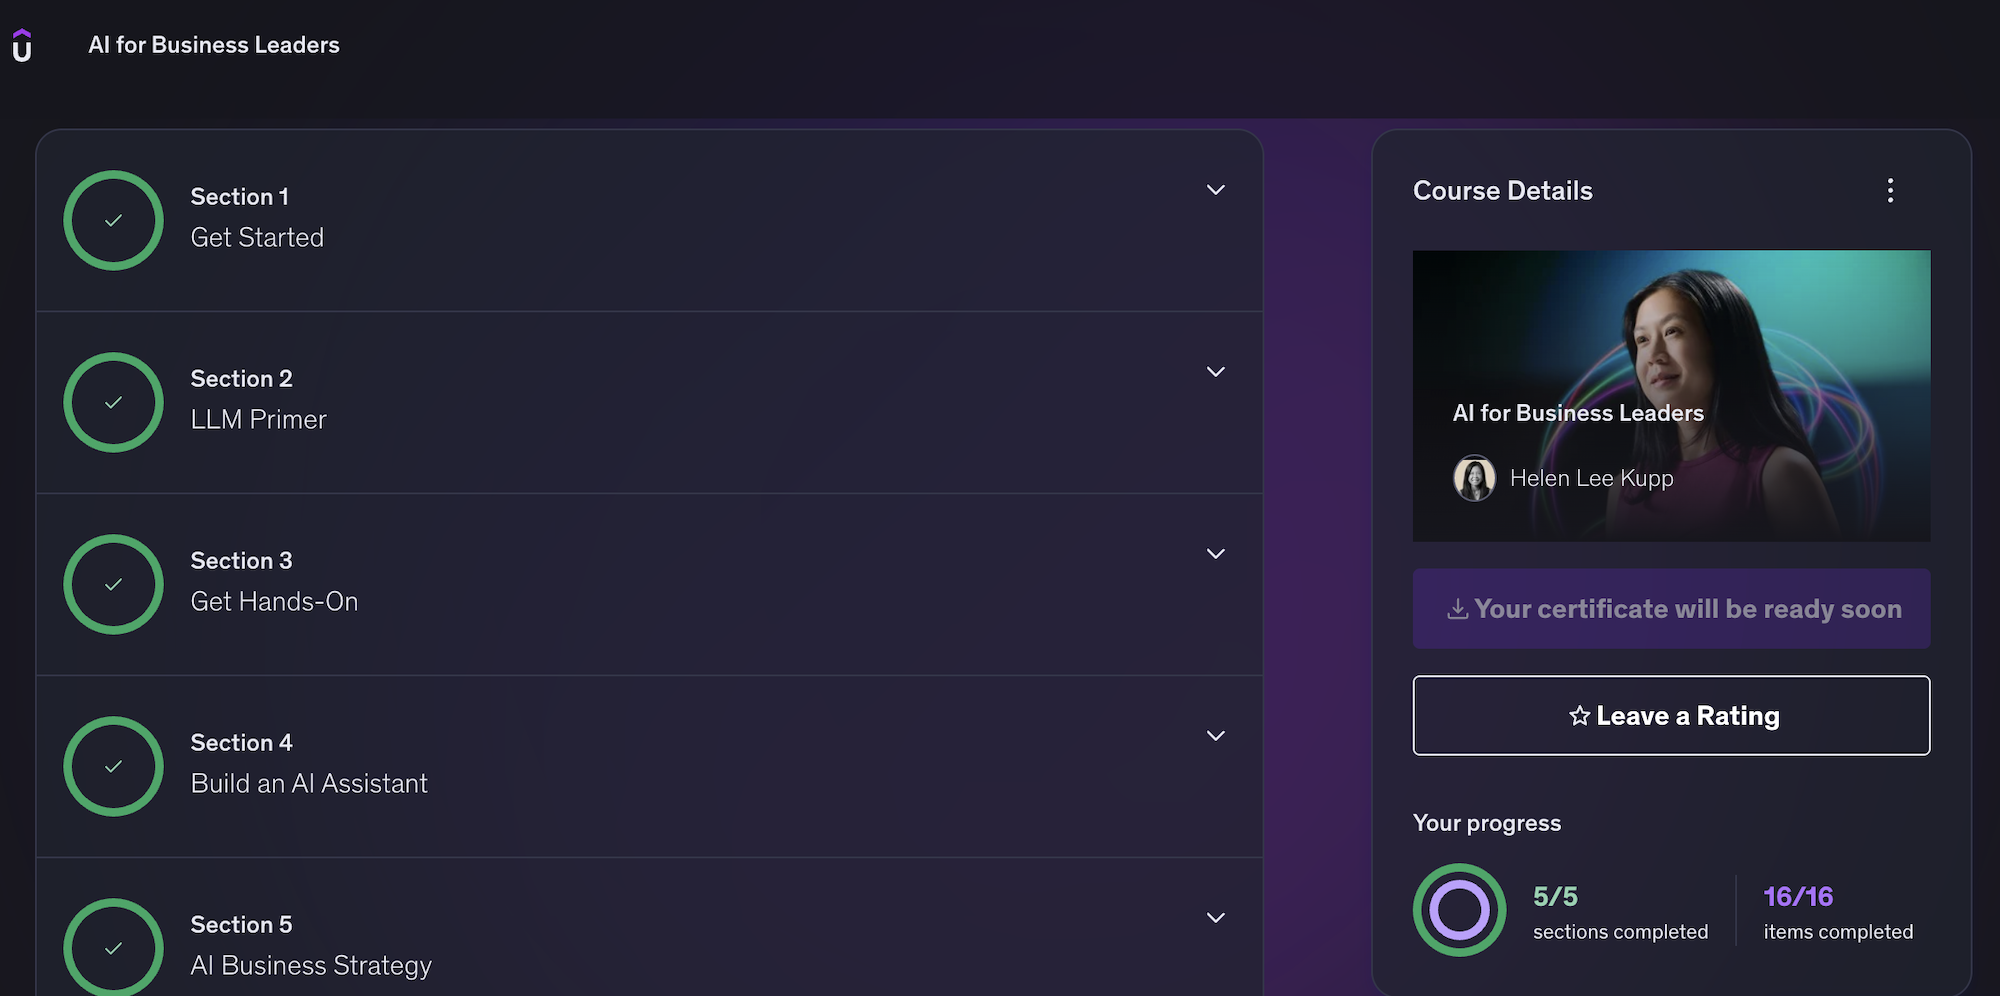Expand Section 1 Get Started chevron
This screenshot has width=2000, height=996.
1215,190
